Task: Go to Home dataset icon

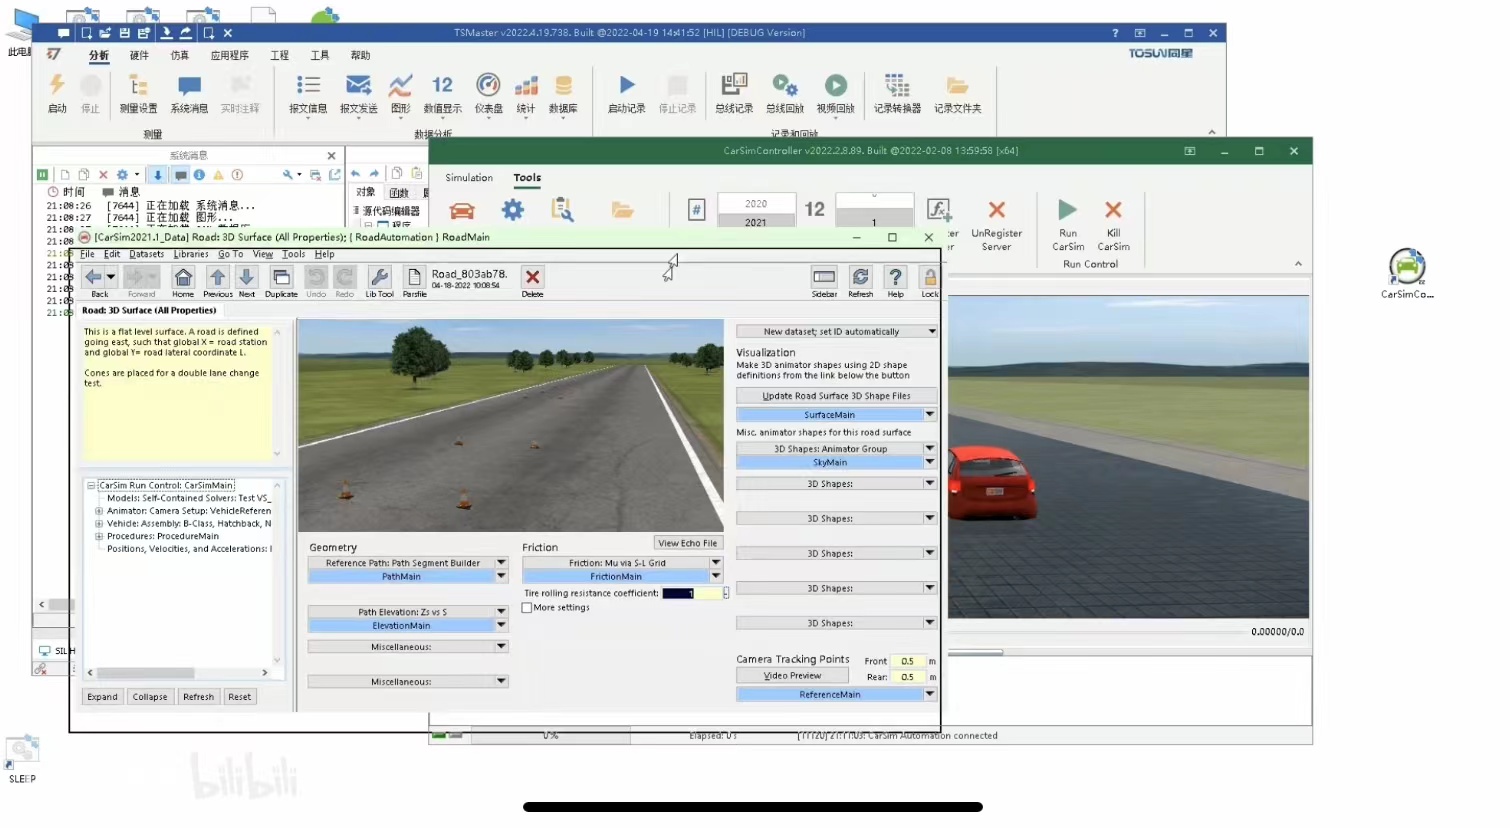Action: click(x=183, y=278)
